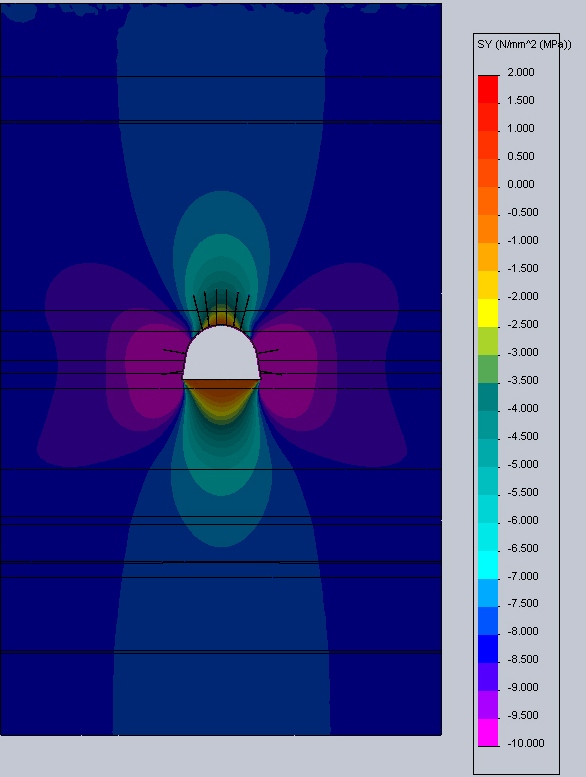The width and height of the screenshot is (586, 777).
Task: Pick the -2.000 legend label
Action: click(x=523, y=296)
